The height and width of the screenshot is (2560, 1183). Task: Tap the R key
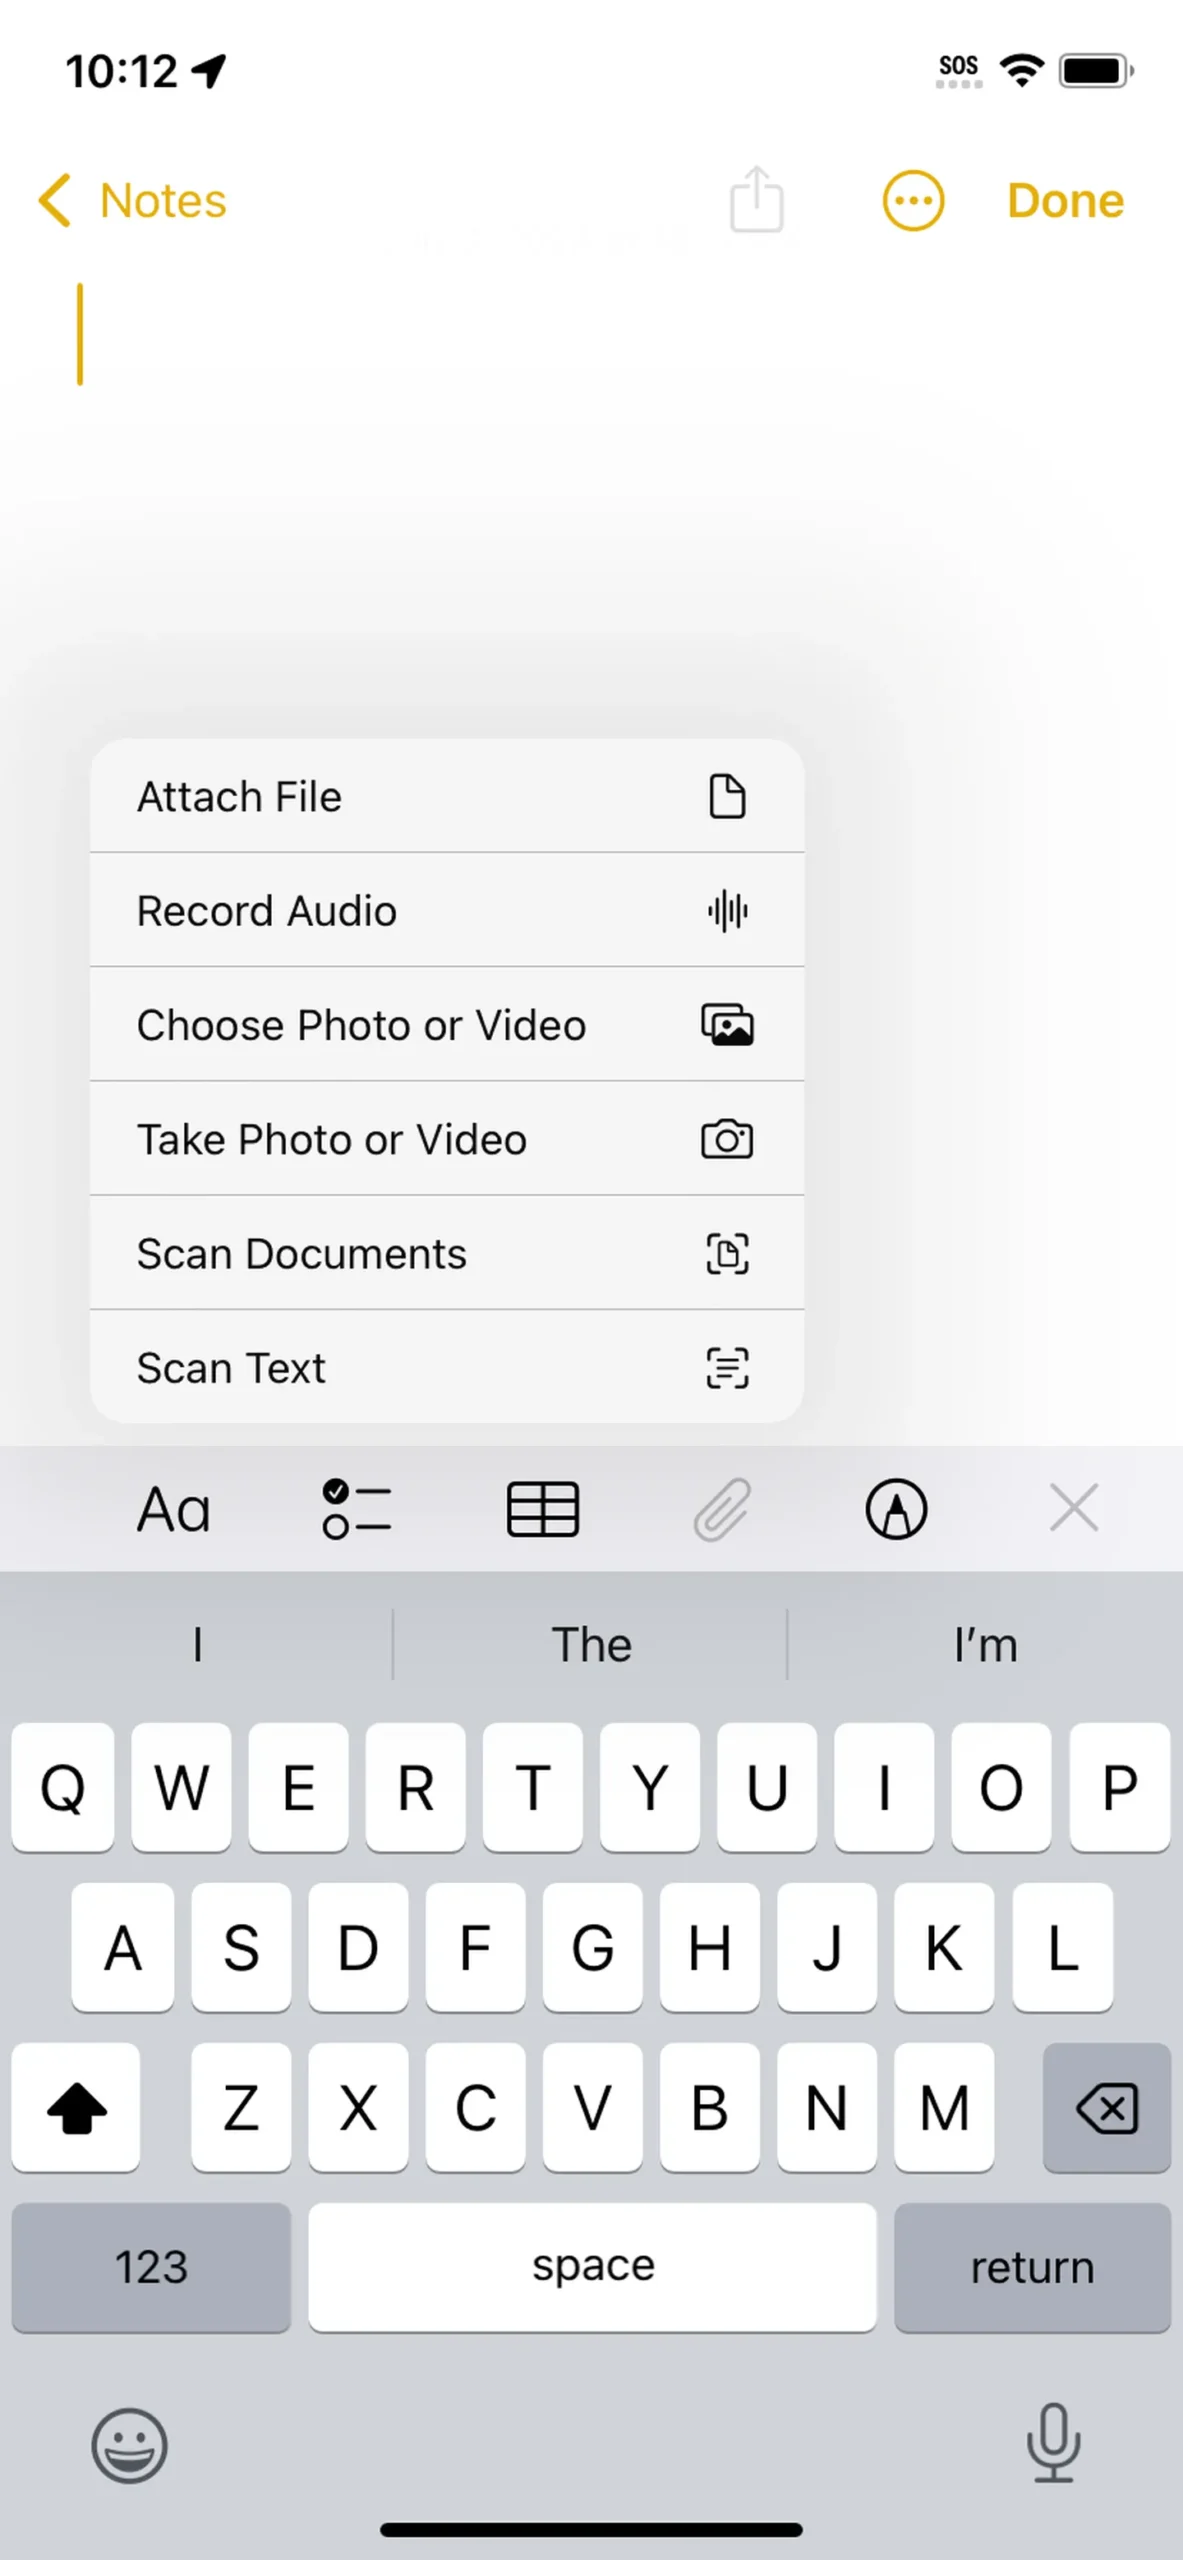click(415, 1787)
